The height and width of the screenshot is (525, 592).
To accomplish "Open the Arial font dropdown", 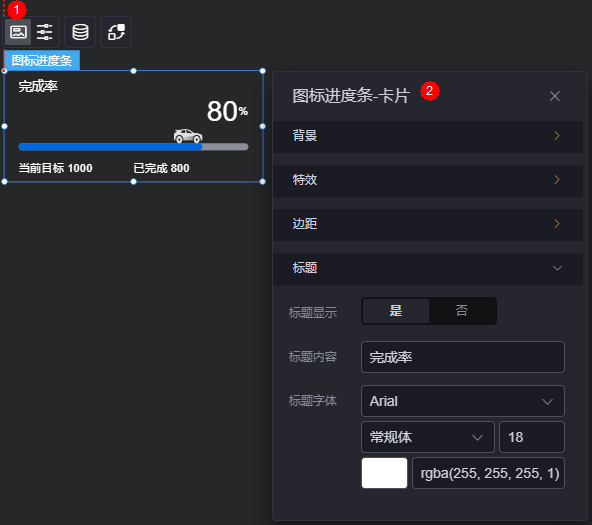I will pos(462,401).
